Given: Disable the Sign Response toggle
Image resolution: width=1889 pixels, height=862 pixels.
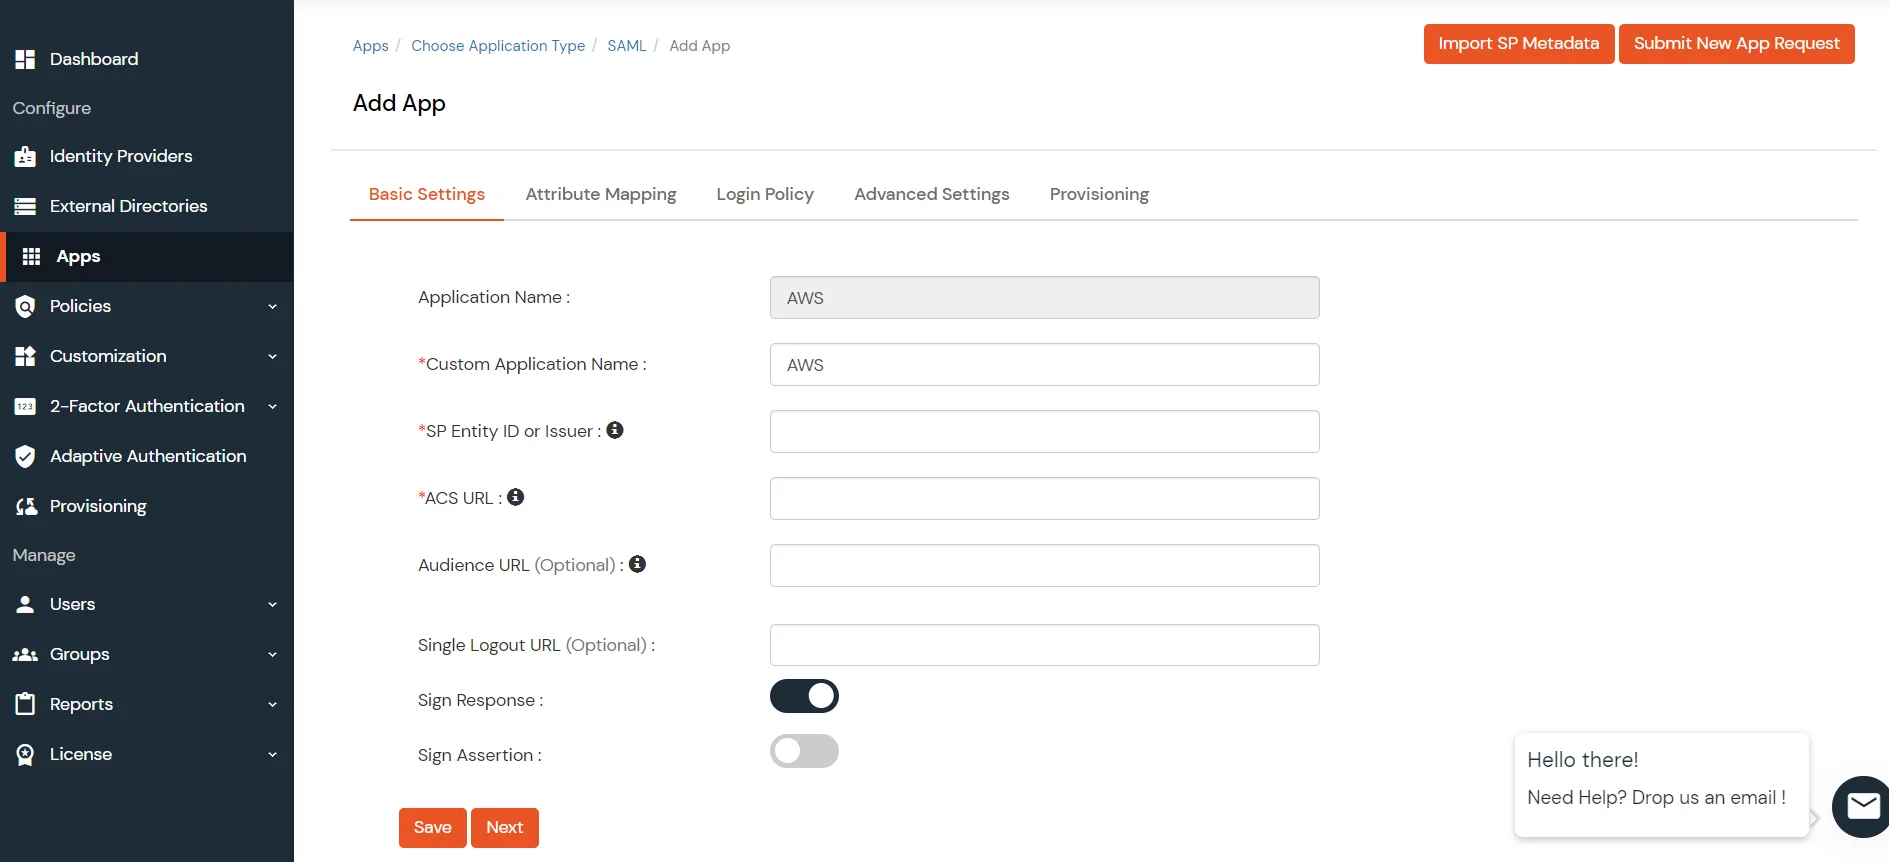Looking at the screenshot, I should (804, 696).
